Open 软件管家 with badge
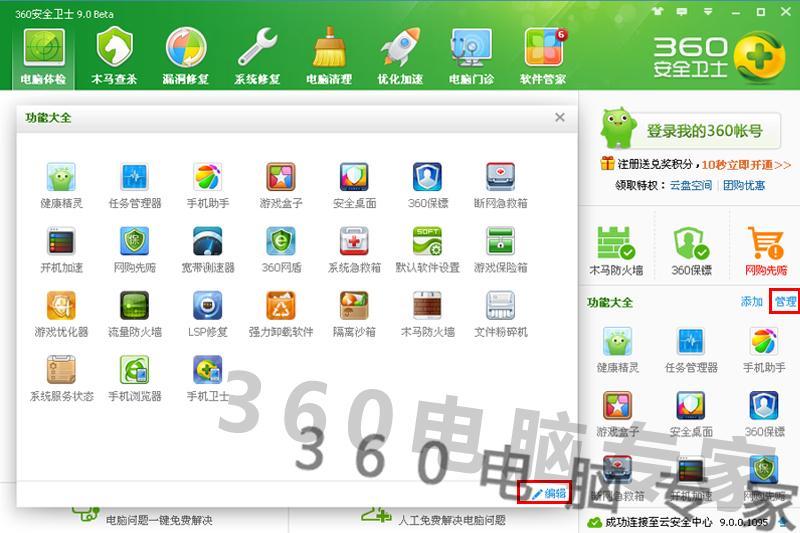The width and height of the screenshot is (800, 533). [x=543, y=57]
